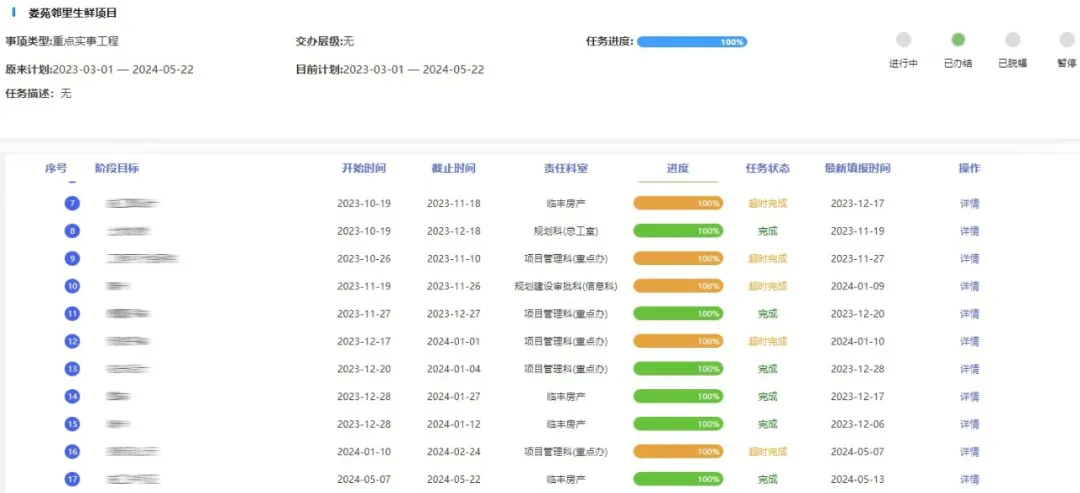Sort by 截止时间 column header

pyautogui.click(x=453, y=168)
